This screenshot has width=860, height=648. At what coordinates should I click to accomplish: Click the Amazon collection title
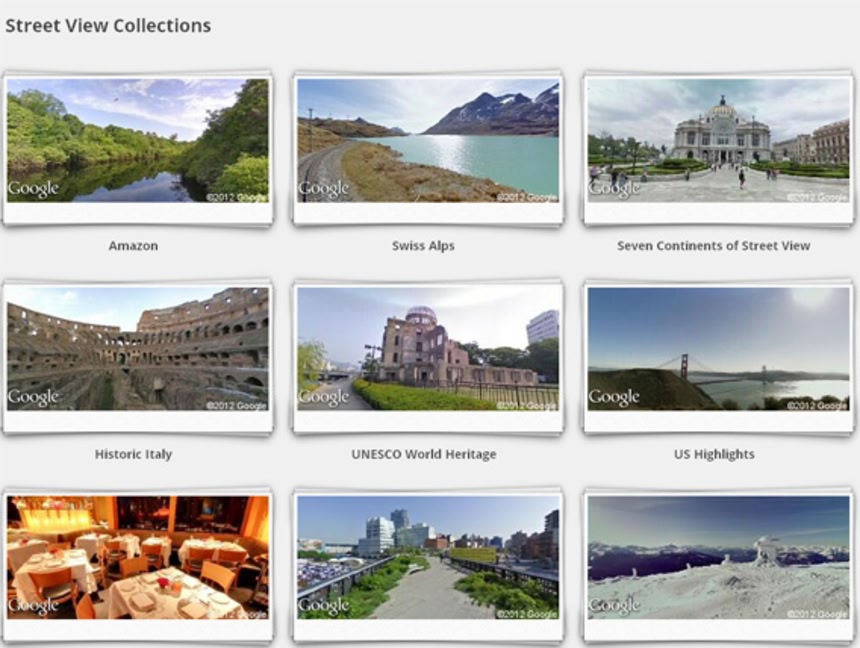point(133,246)
